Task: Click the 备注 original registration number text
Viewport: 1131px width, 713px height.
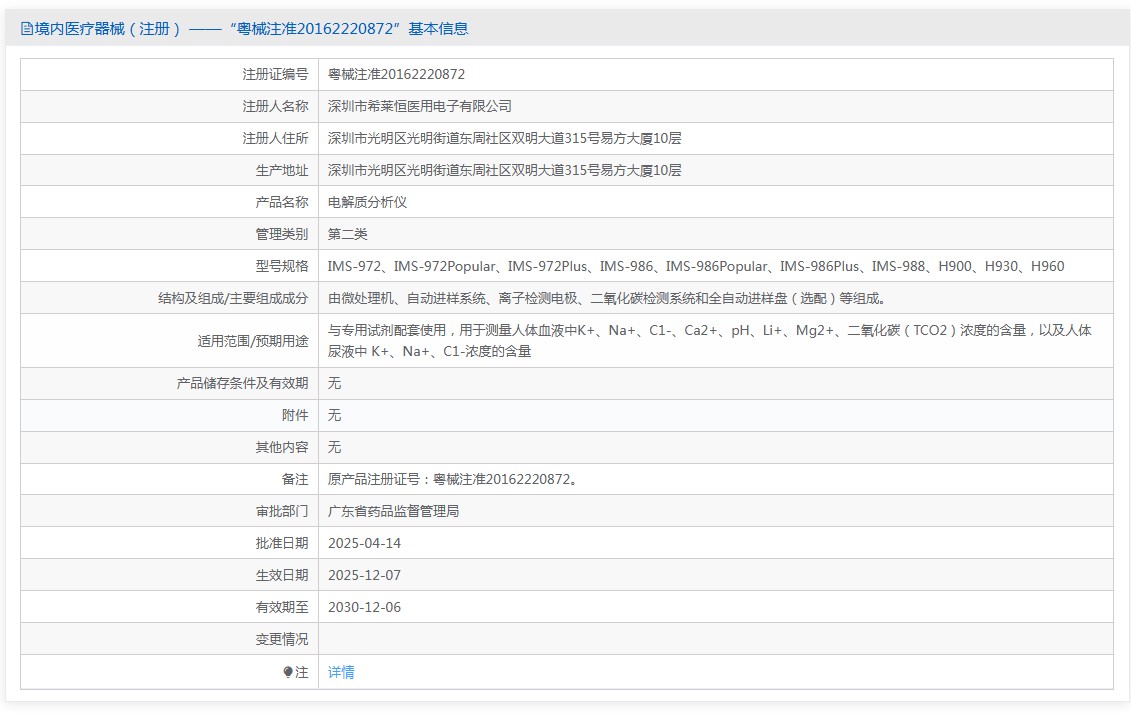Action: 452,479
